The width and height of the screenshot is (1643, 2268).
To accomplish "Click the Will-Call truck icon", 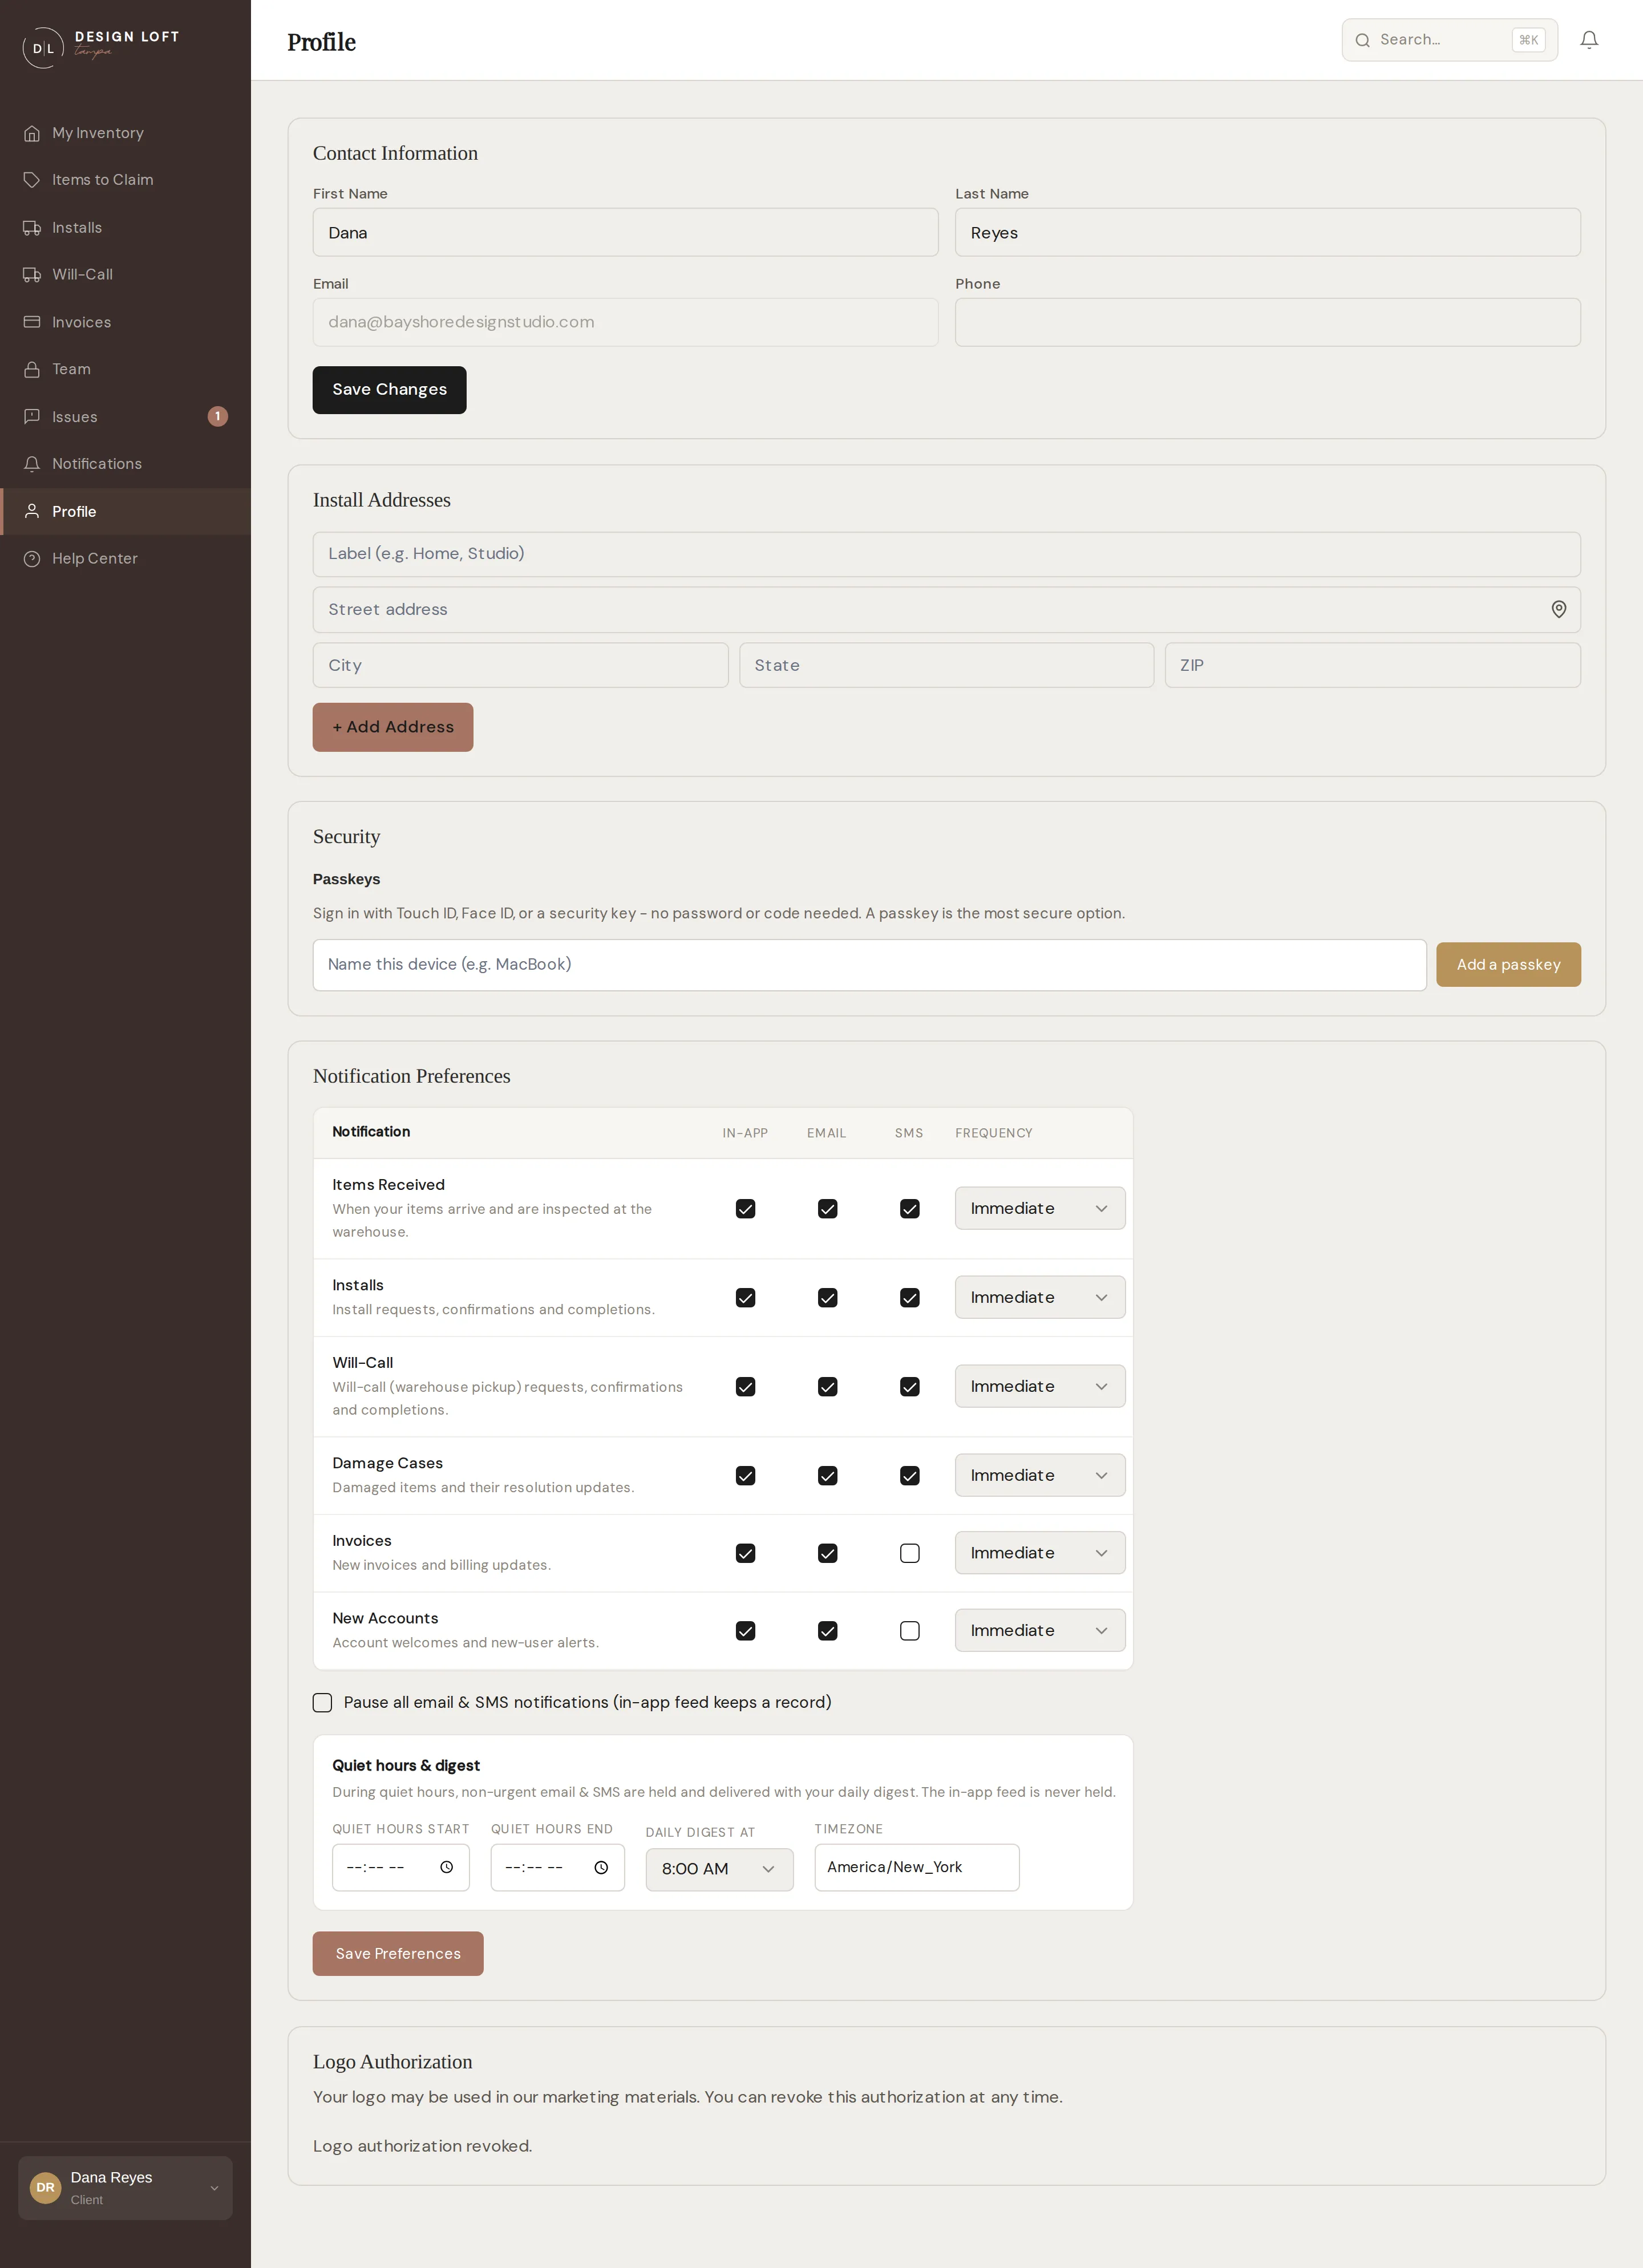I will click(x=32, y=274).
